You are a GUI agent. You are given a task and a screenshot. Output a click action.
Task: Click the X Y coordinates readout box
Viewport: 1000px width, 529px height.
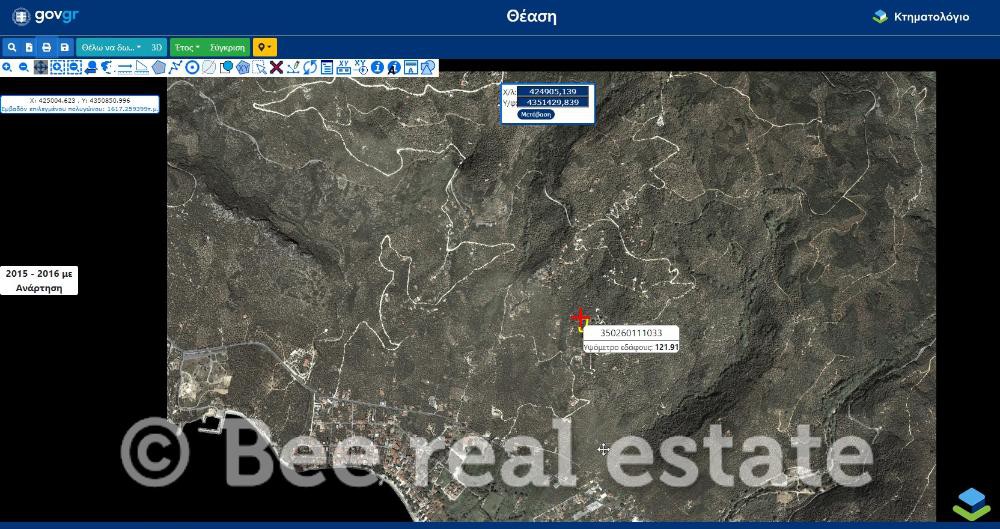80,105
